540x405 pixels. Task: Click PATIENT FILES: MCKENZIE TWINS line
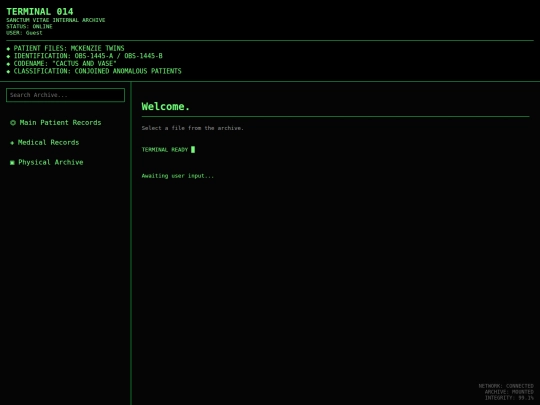[x=65, y=48]
